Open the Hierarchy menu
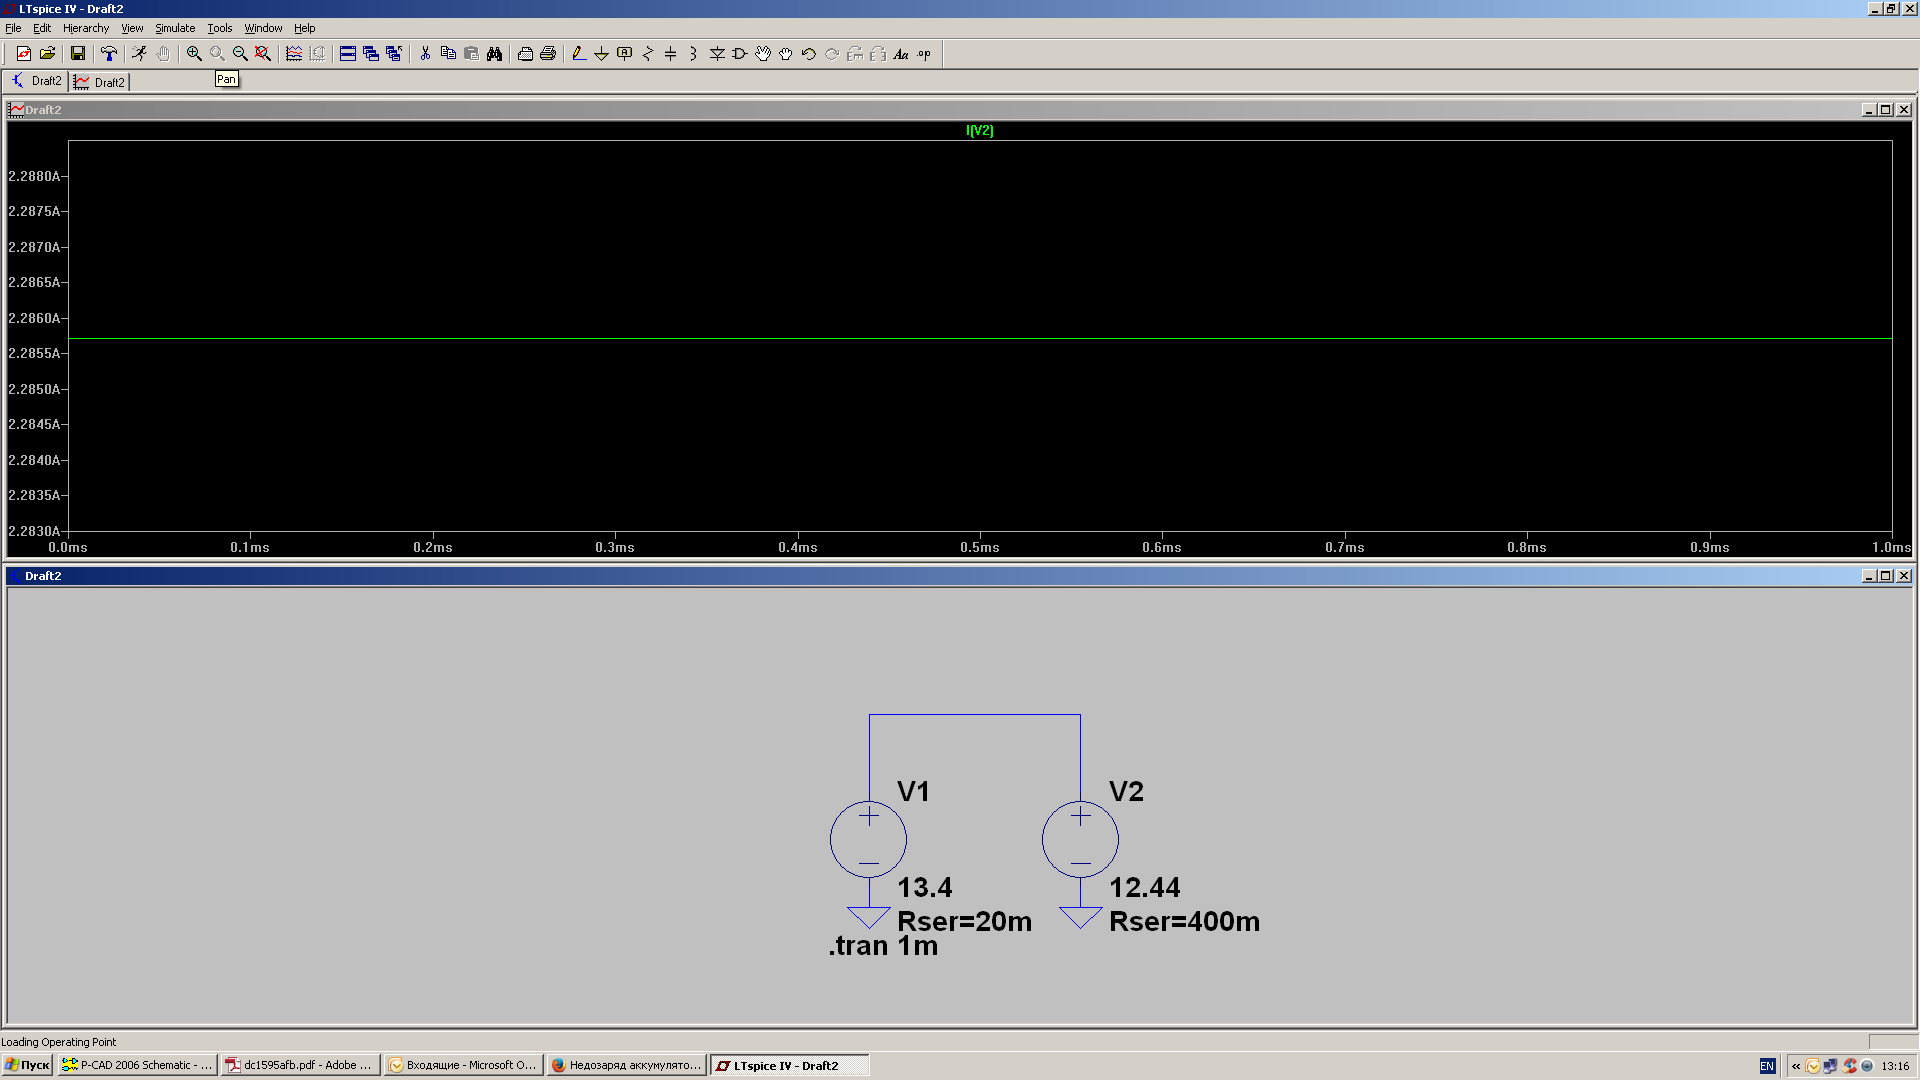The width and height of the screenshot is (1920, 1080). coord(85,28)
